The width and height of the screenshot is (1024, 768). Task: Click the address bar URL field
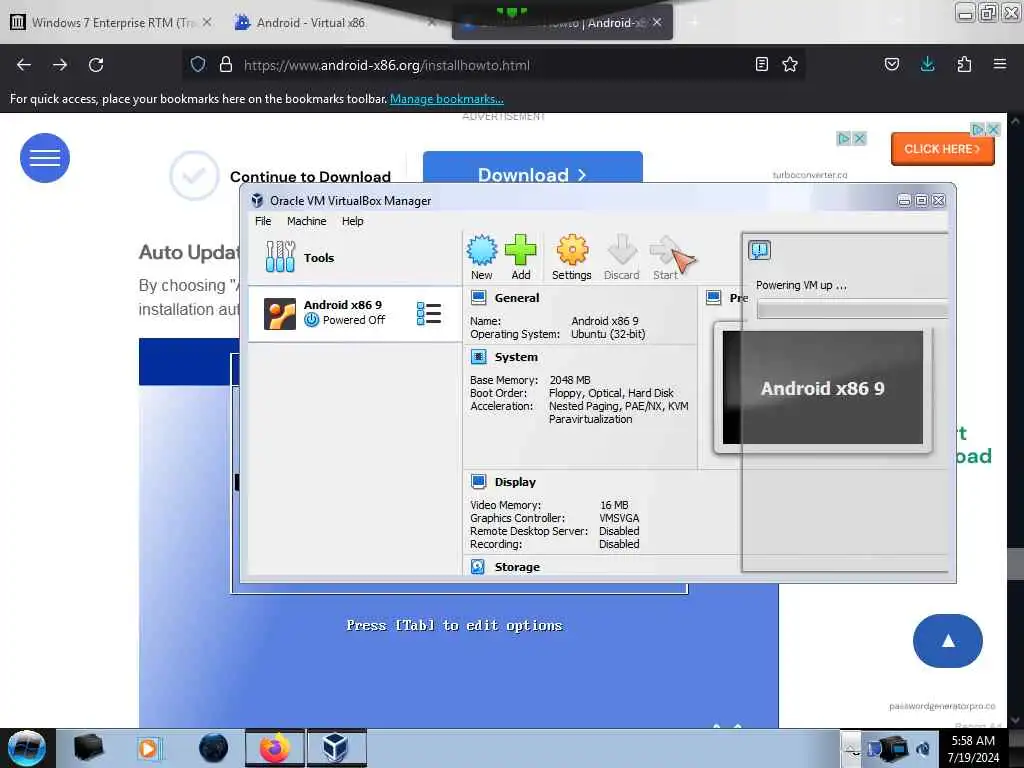pos(493,65)
